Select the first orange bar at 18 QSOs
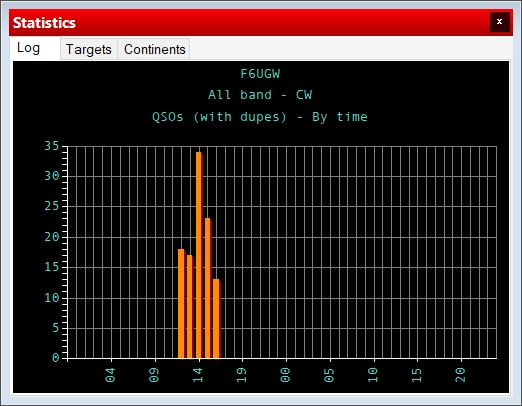522x406 pixels. click(x=181, y=304)
